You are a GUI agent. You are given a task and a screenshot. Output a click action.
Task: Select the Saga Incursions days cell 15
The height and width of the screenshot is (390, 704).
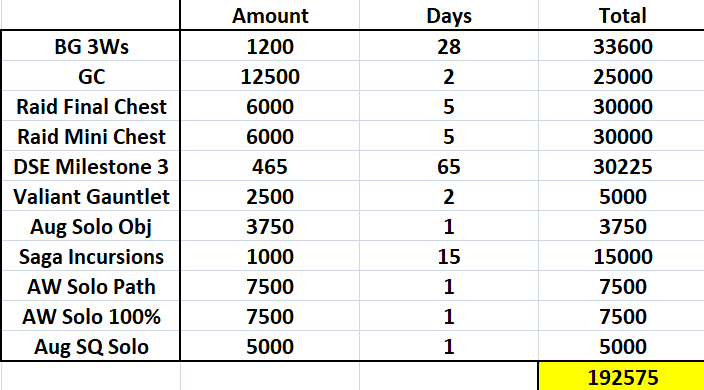click(449, 256)
